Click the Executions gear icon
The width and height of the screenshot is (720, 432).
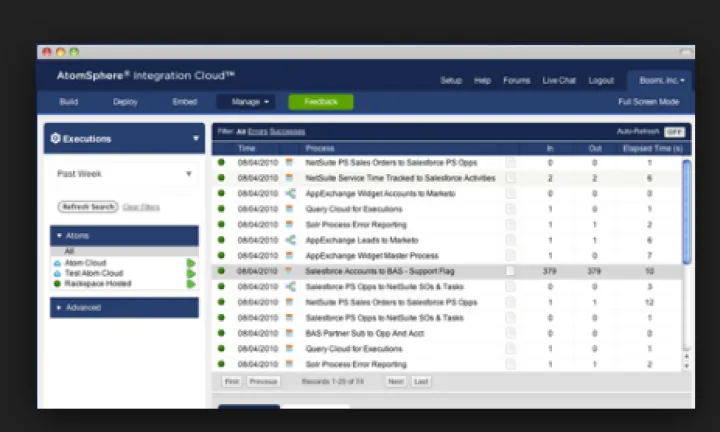click(x=56, y=138)
